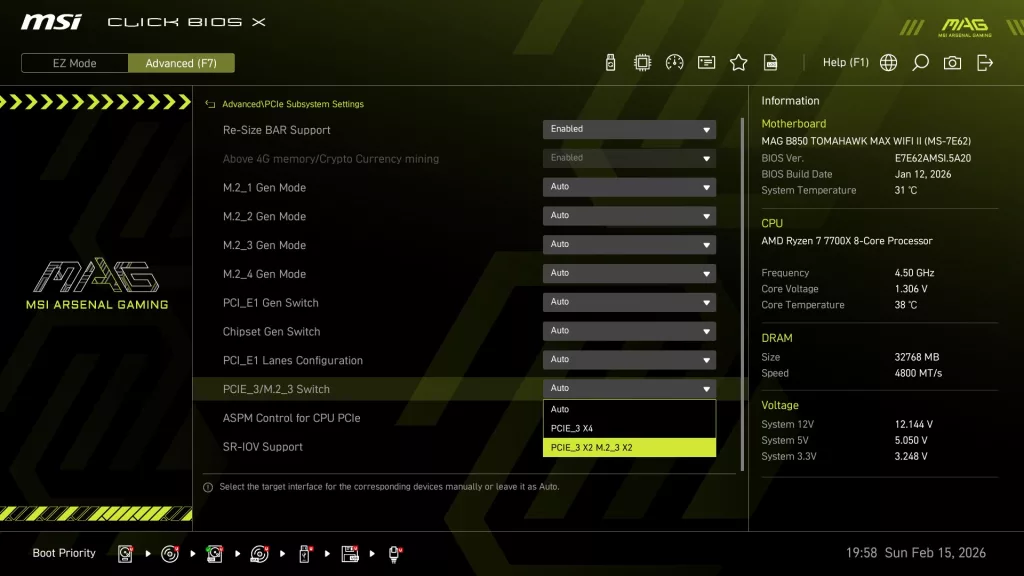Open the BIOS log file icon
This screenshot has height=576, width=1024.
point(771,61)
